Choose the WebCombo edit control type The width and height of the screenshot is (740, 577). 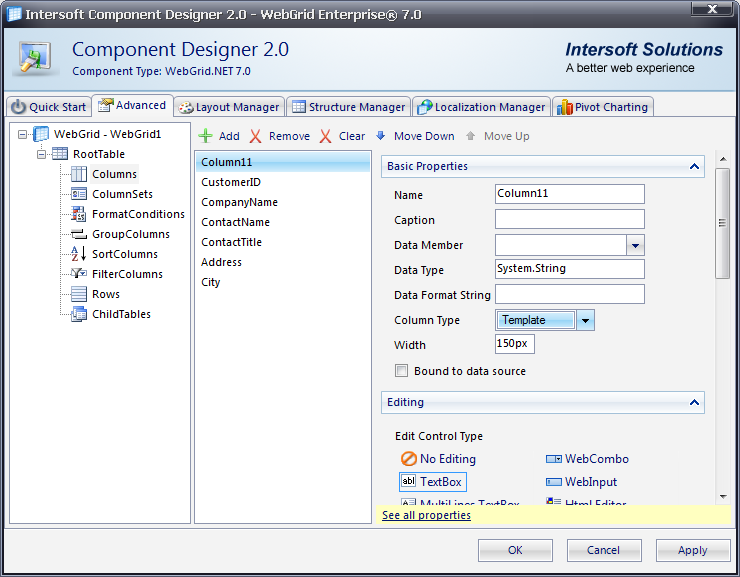[x=554, y=459]
